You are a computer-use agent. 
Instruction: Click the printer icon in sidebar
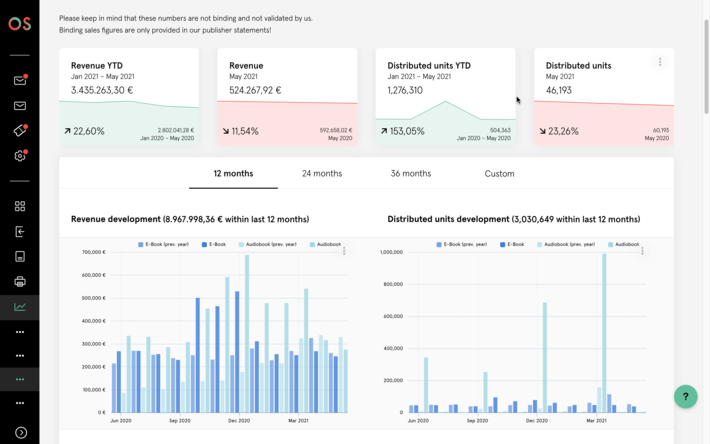click(x=20, y=282)
